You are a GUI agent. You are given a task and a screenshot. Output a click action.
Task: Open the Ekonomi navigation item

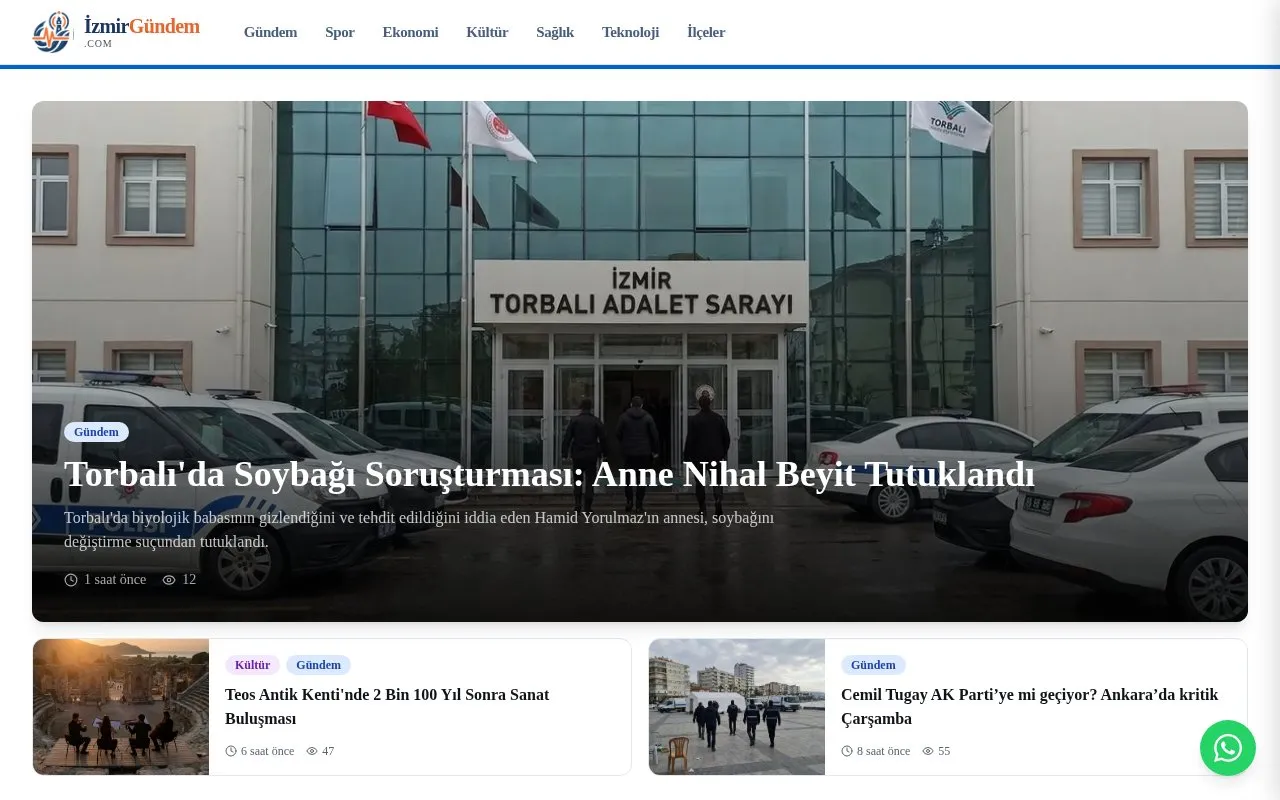pos(410,32)
